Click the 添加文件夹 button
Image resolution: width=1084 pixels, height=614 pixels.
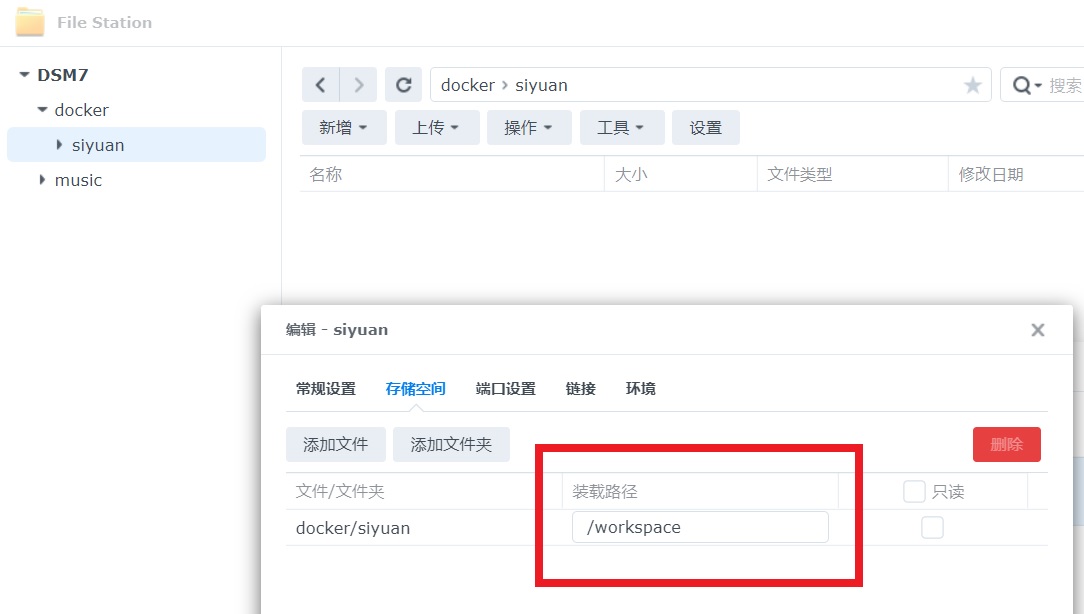(x=451, y=445)
